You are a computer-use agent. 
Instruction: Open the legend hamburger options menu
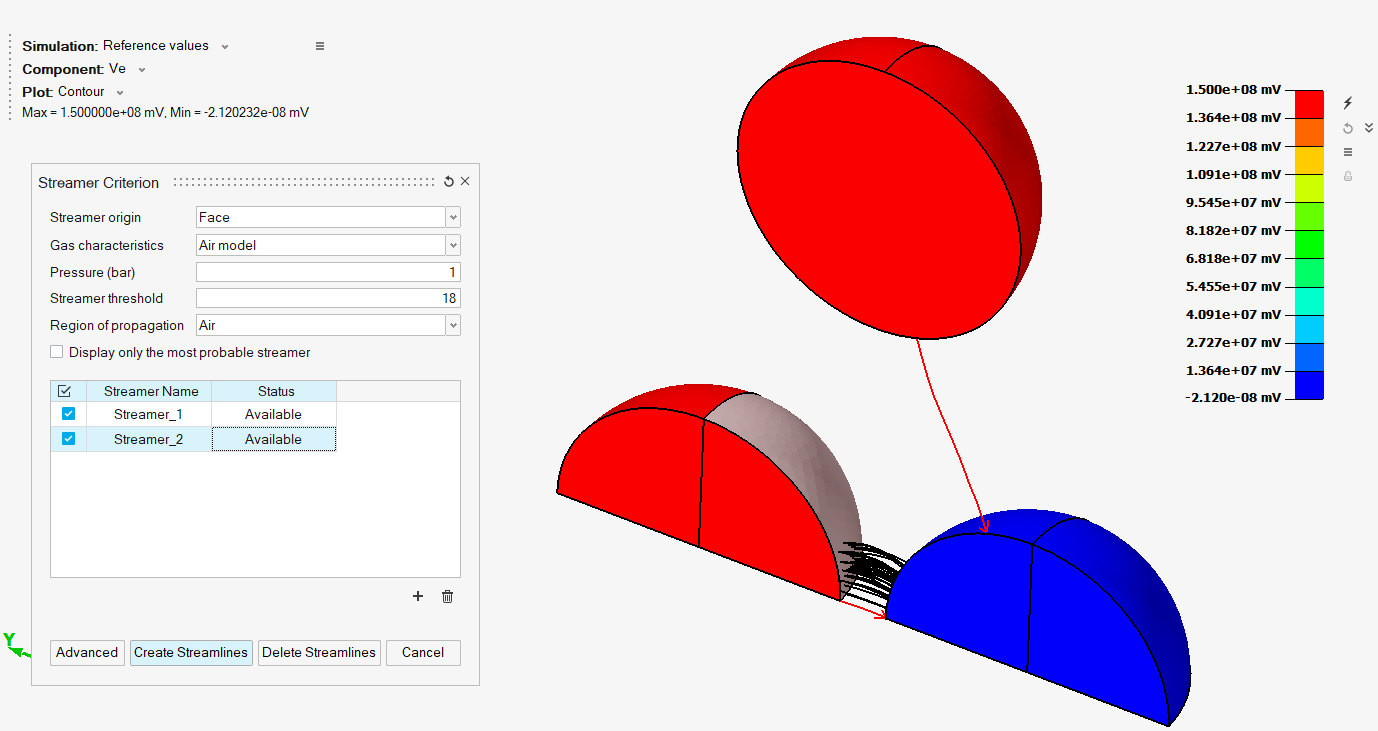coord(1348,152)
